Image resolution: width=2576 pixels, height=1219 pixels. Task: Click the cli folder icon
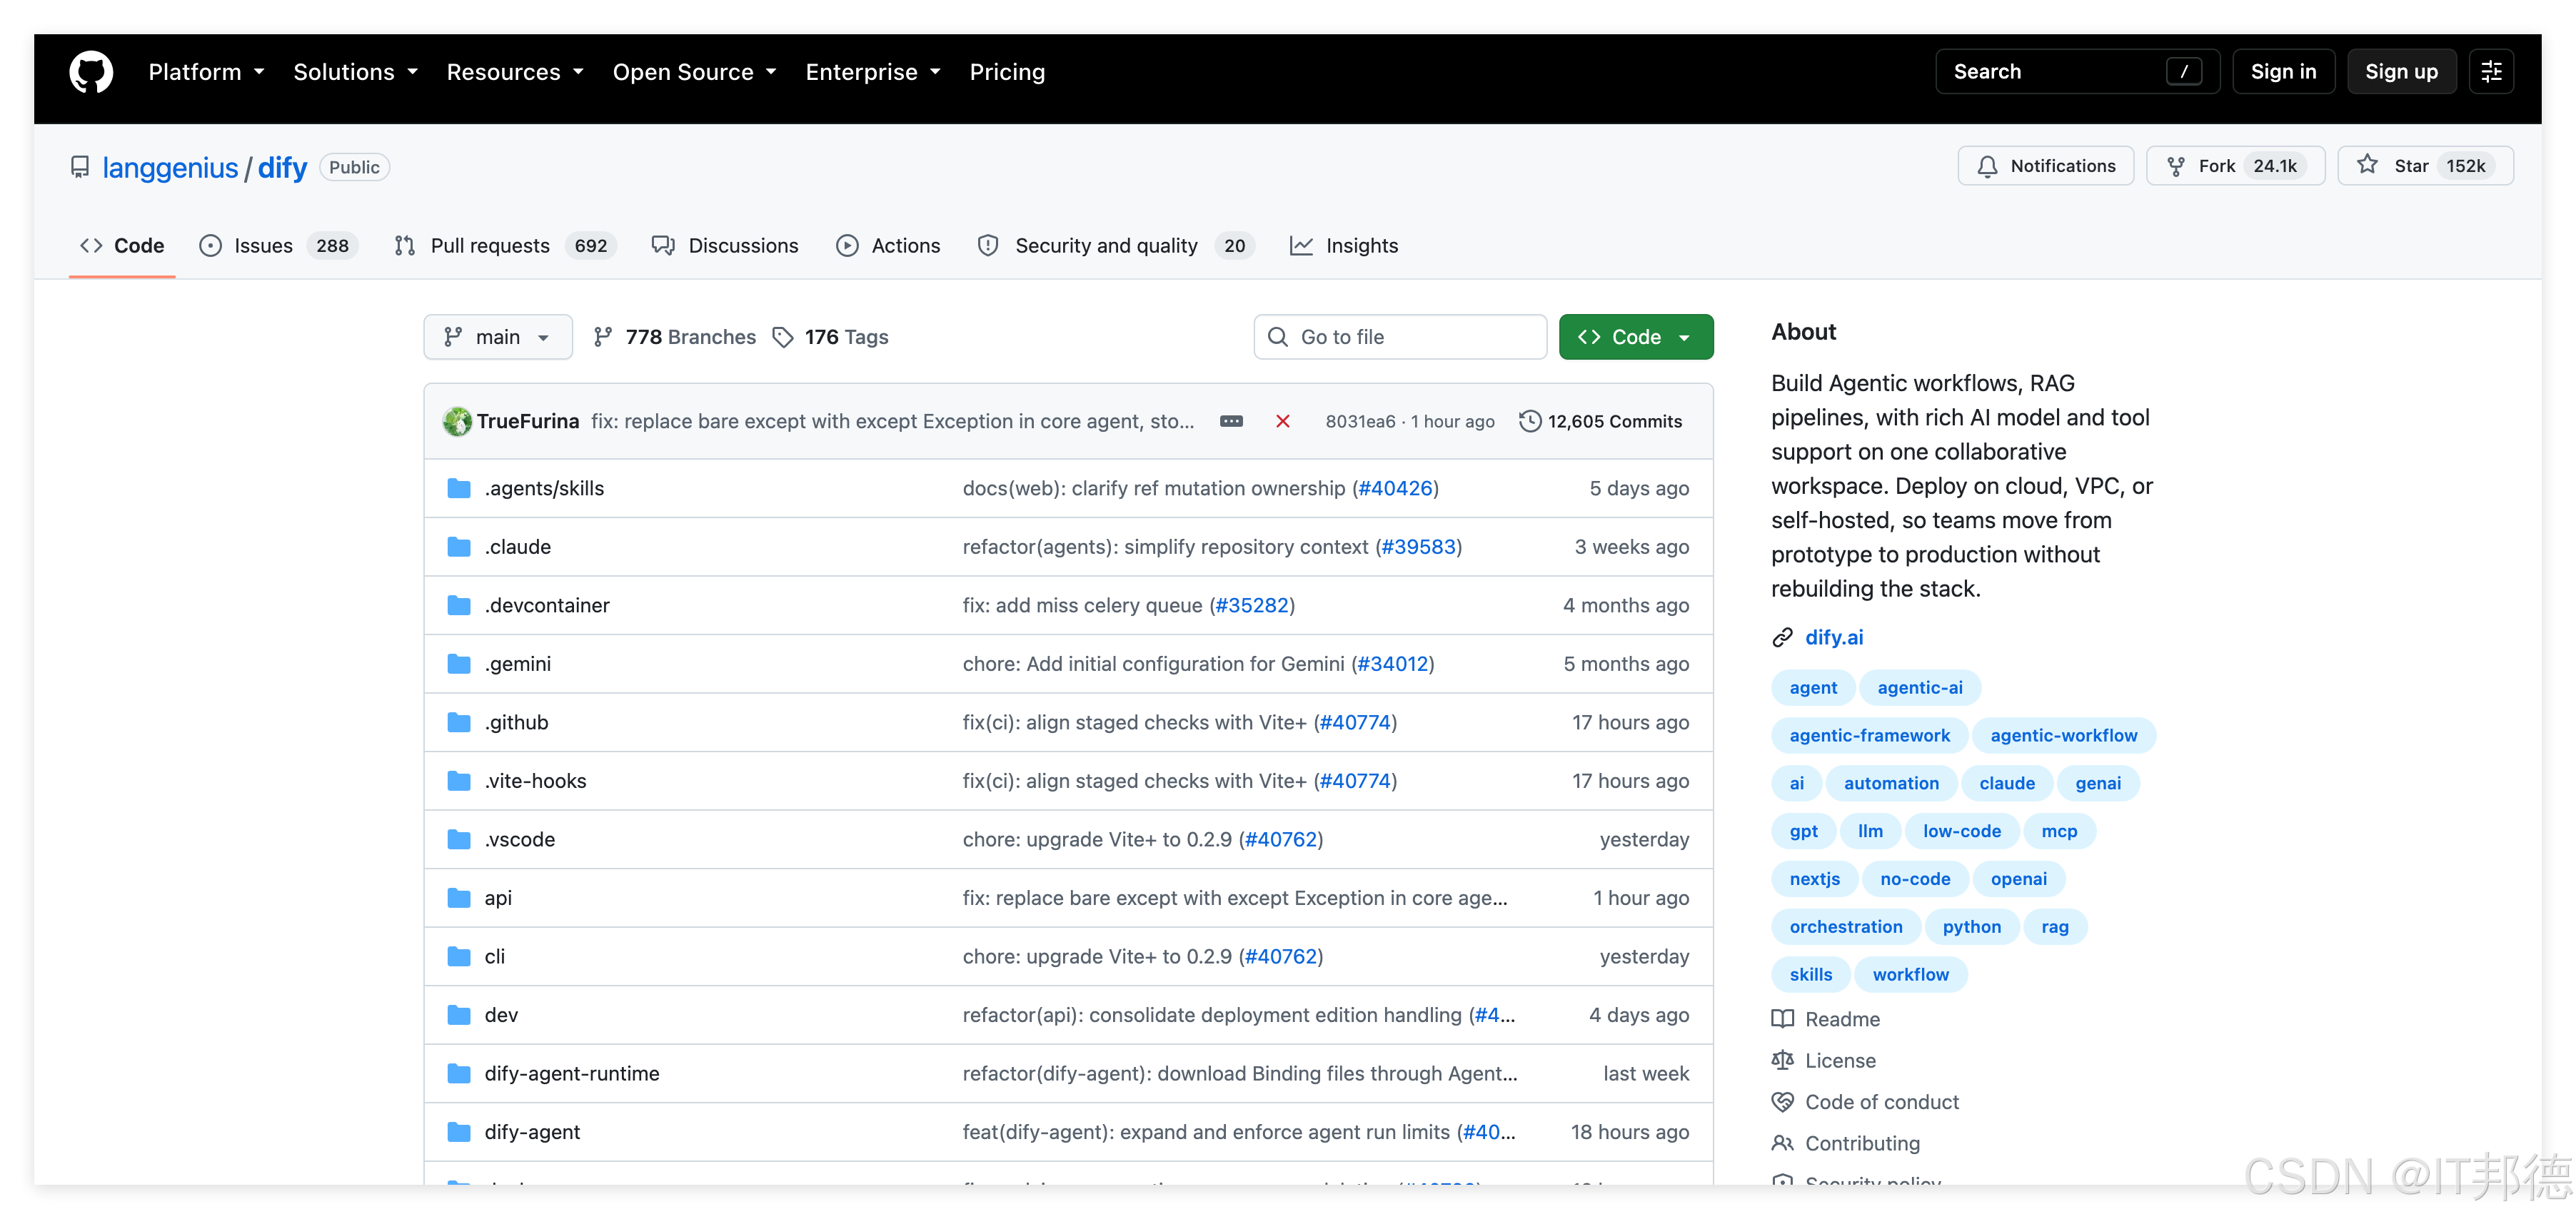click(459, 956)
